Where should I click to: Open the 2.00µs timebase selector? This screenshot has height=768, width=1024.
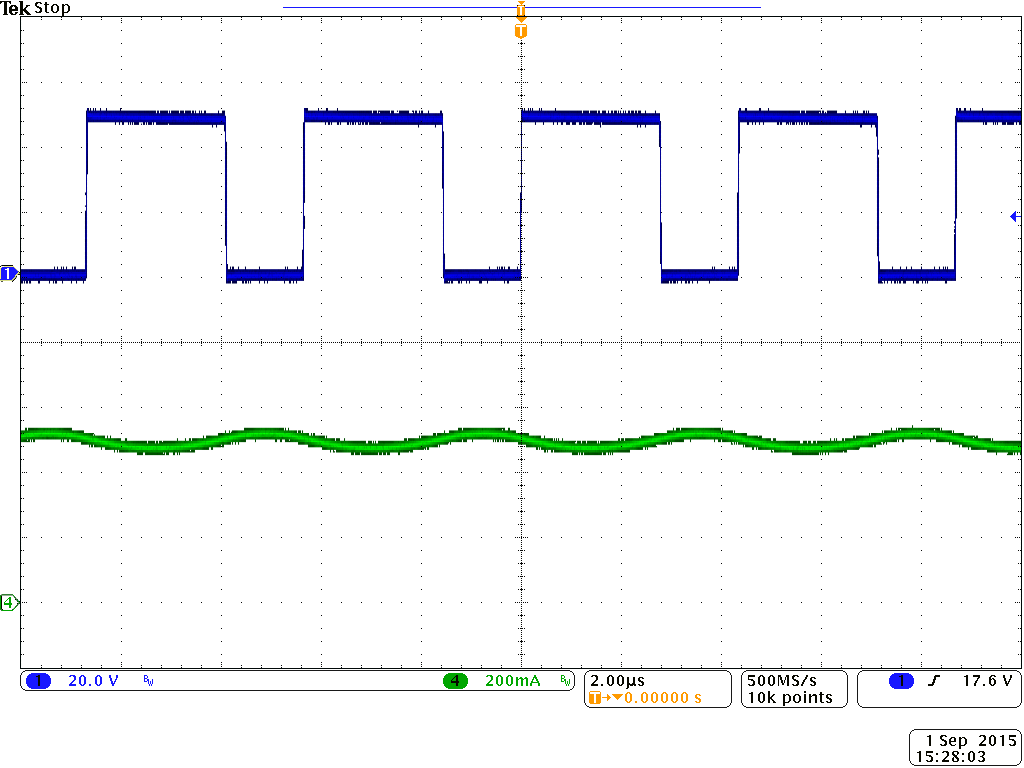615,680
